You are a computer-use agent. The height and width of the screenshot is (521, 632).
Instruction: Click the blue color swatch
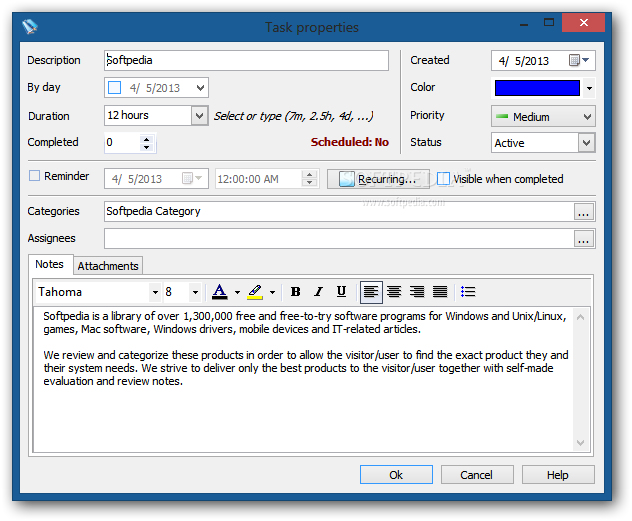click(537, 88)
